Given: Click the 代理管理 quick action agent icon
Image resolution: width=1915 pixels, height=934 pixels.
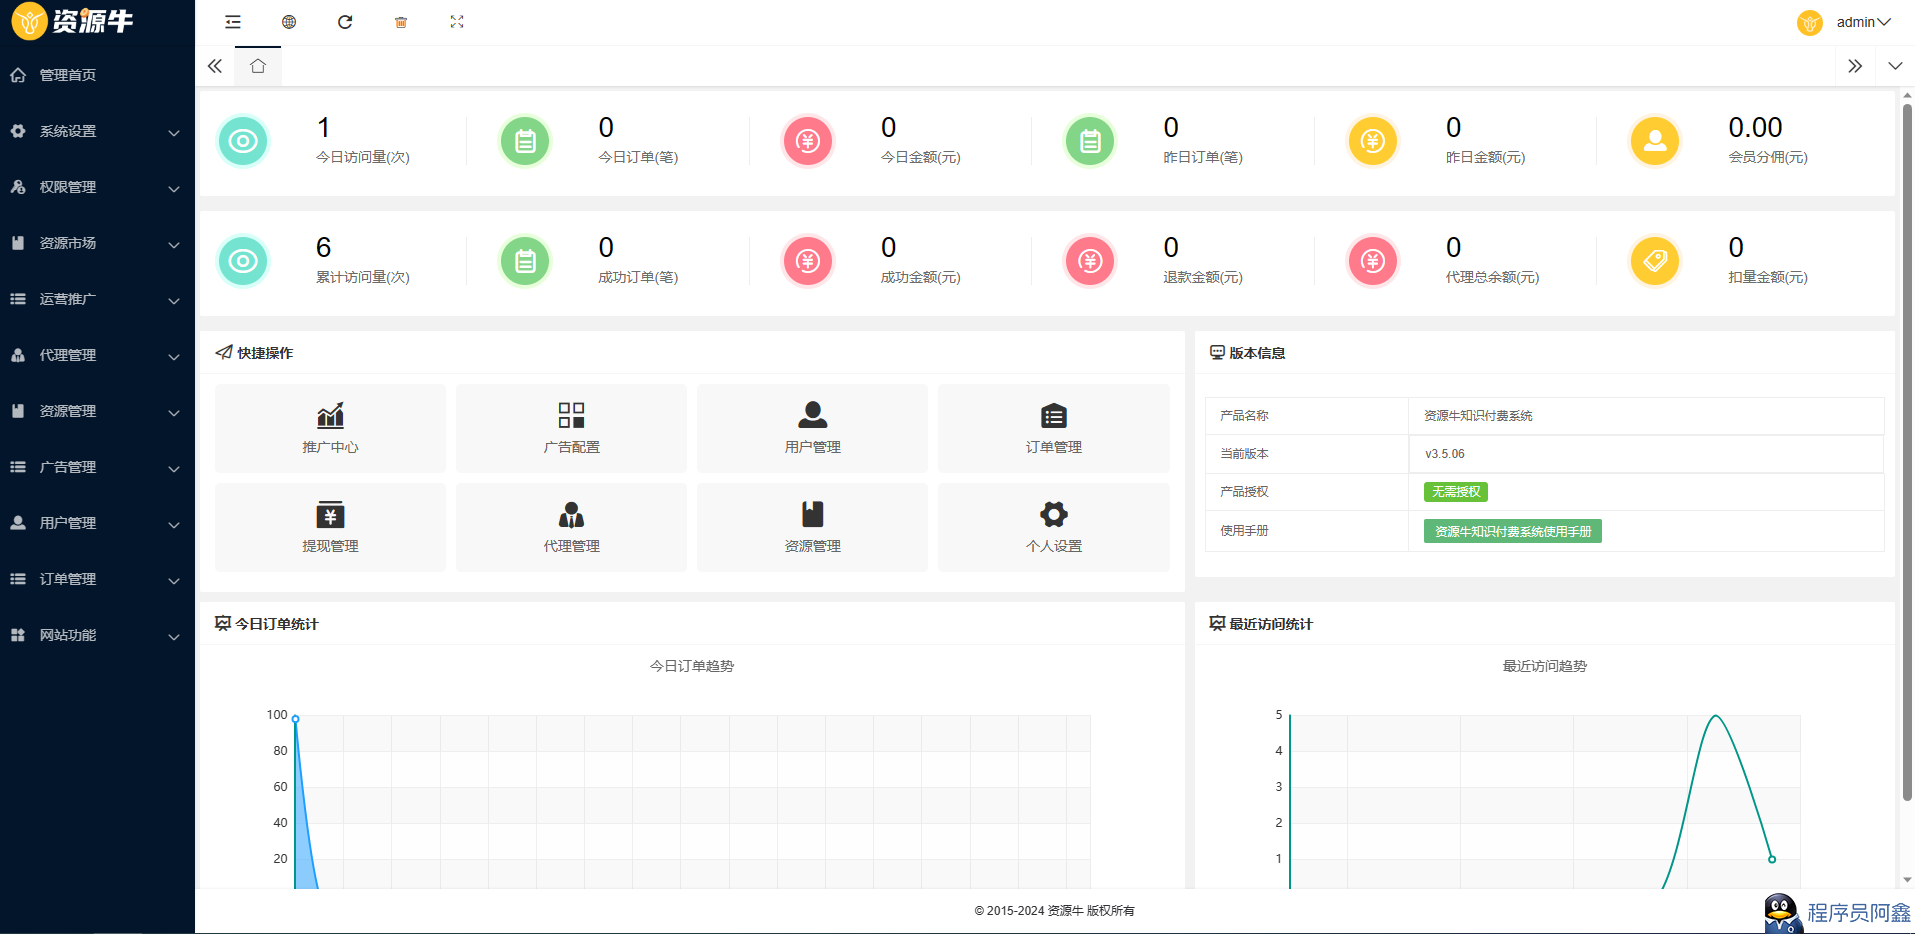Looking at the screenshot, I should click(x=571, y=514).
